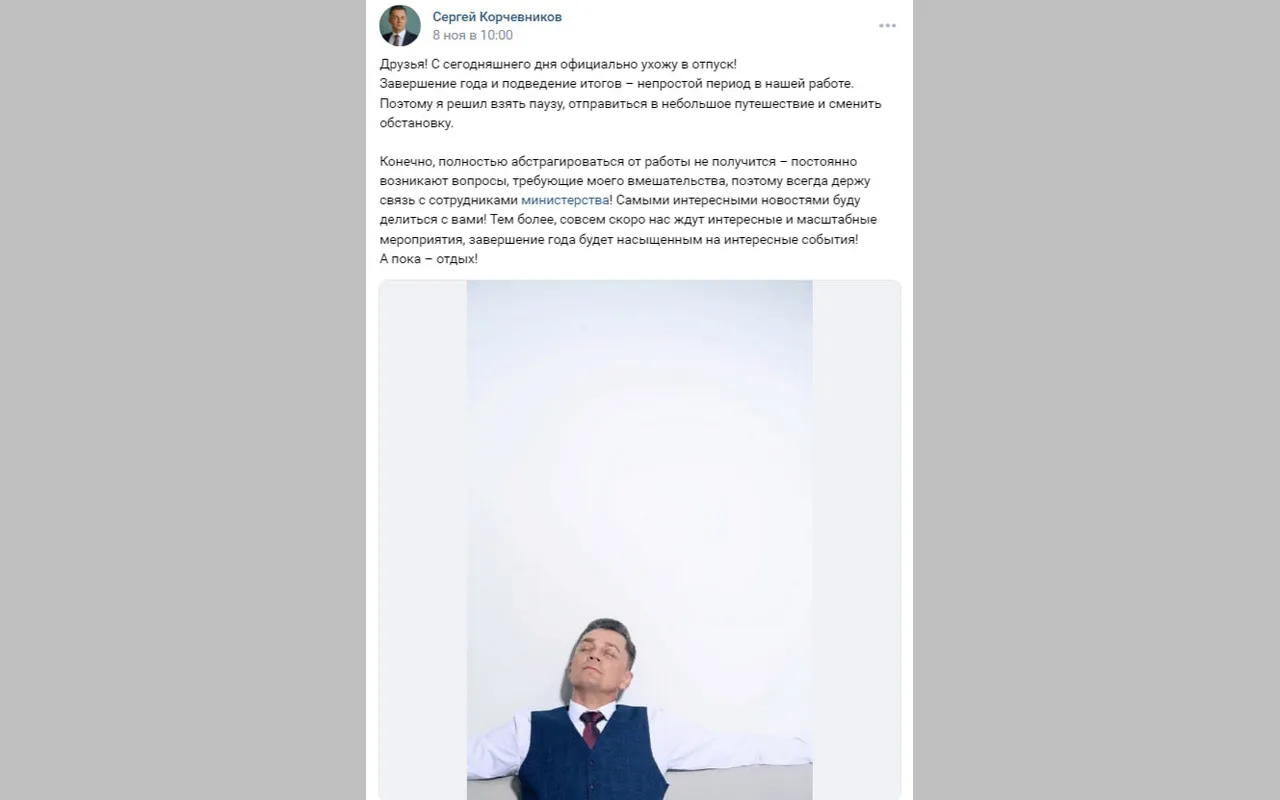
Task: Click the closing line 'А пока – отдых!'
Action: [x=429, y=259]
